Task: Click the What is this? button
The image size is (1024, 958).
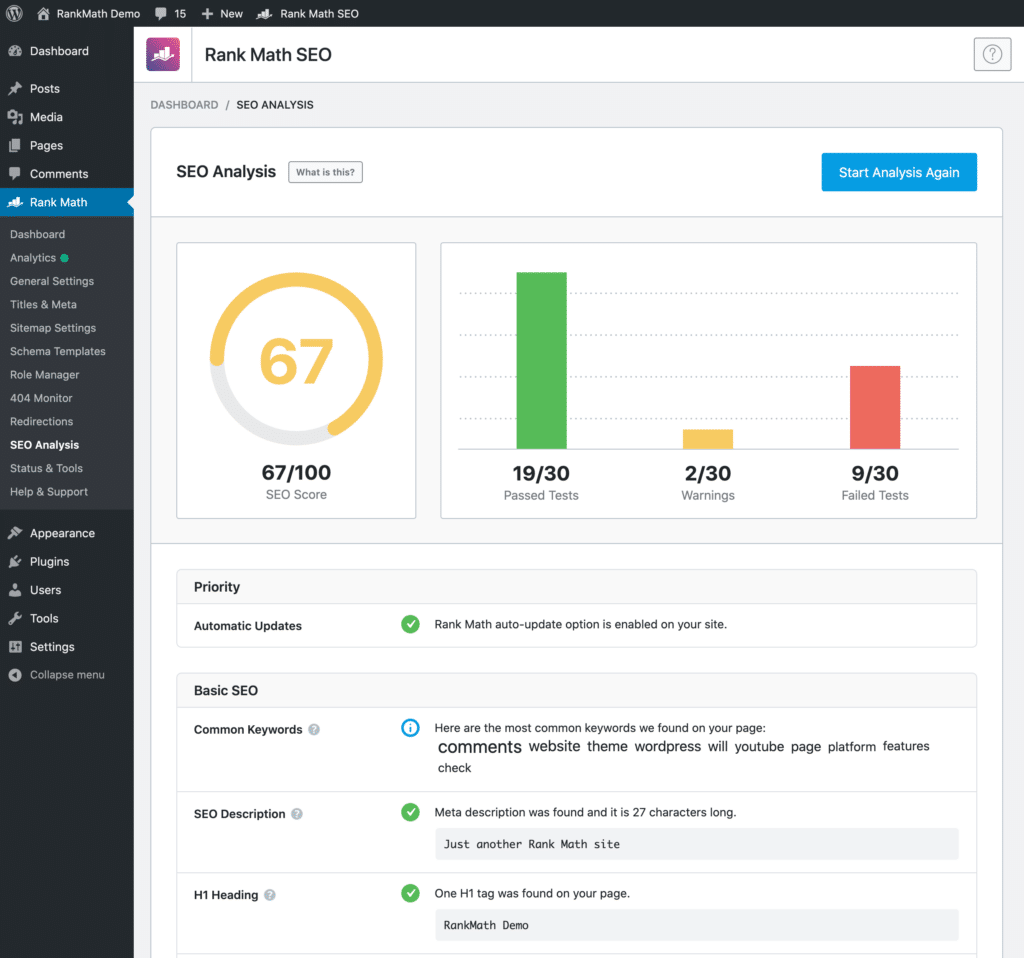Action: (x=325, y=172)
